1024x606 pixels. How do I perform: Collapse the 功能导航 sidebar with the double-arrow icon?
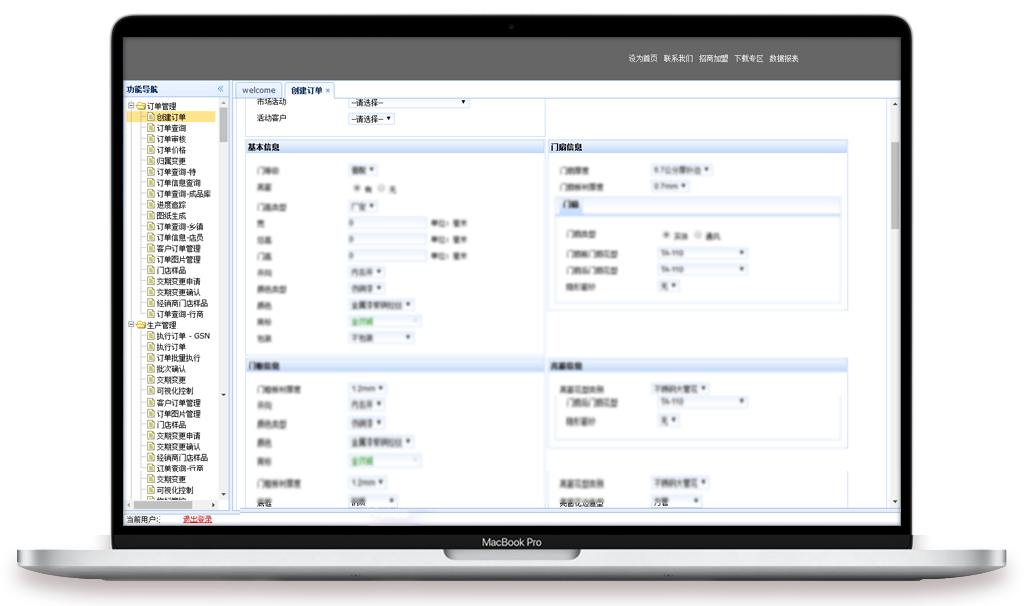pyautogui.click(x=220, y=89)
